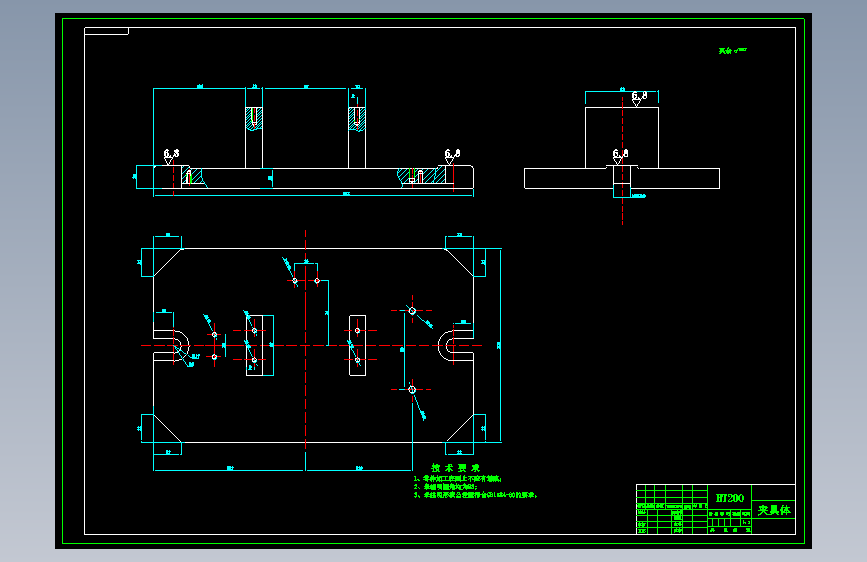This screenshot has height=562, width=867.
Task: Click the 6.3 roughness symbol at front view left end
Action: point(171,157)
